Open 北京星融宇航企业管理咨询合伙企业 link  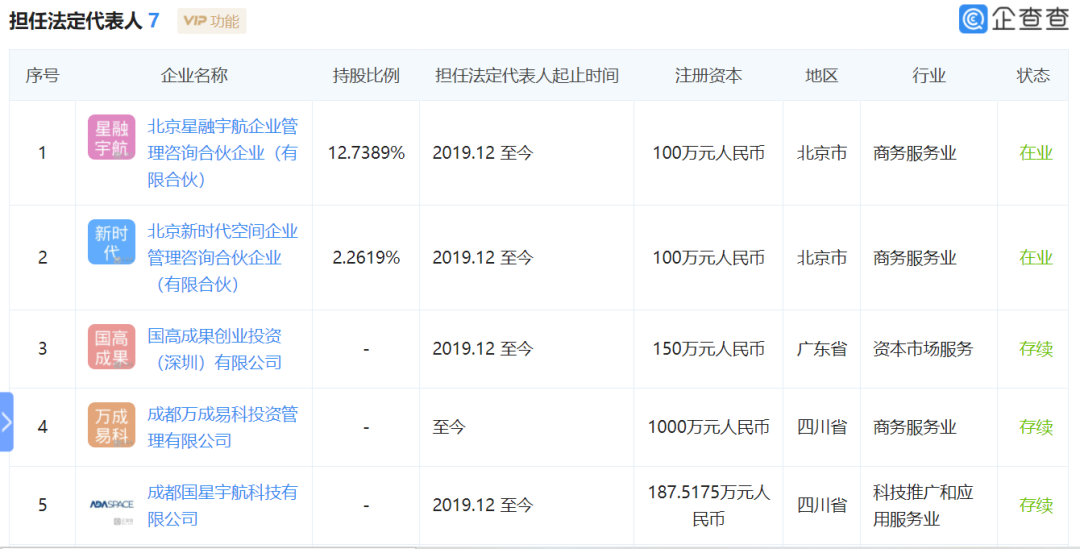click(222, 153)
